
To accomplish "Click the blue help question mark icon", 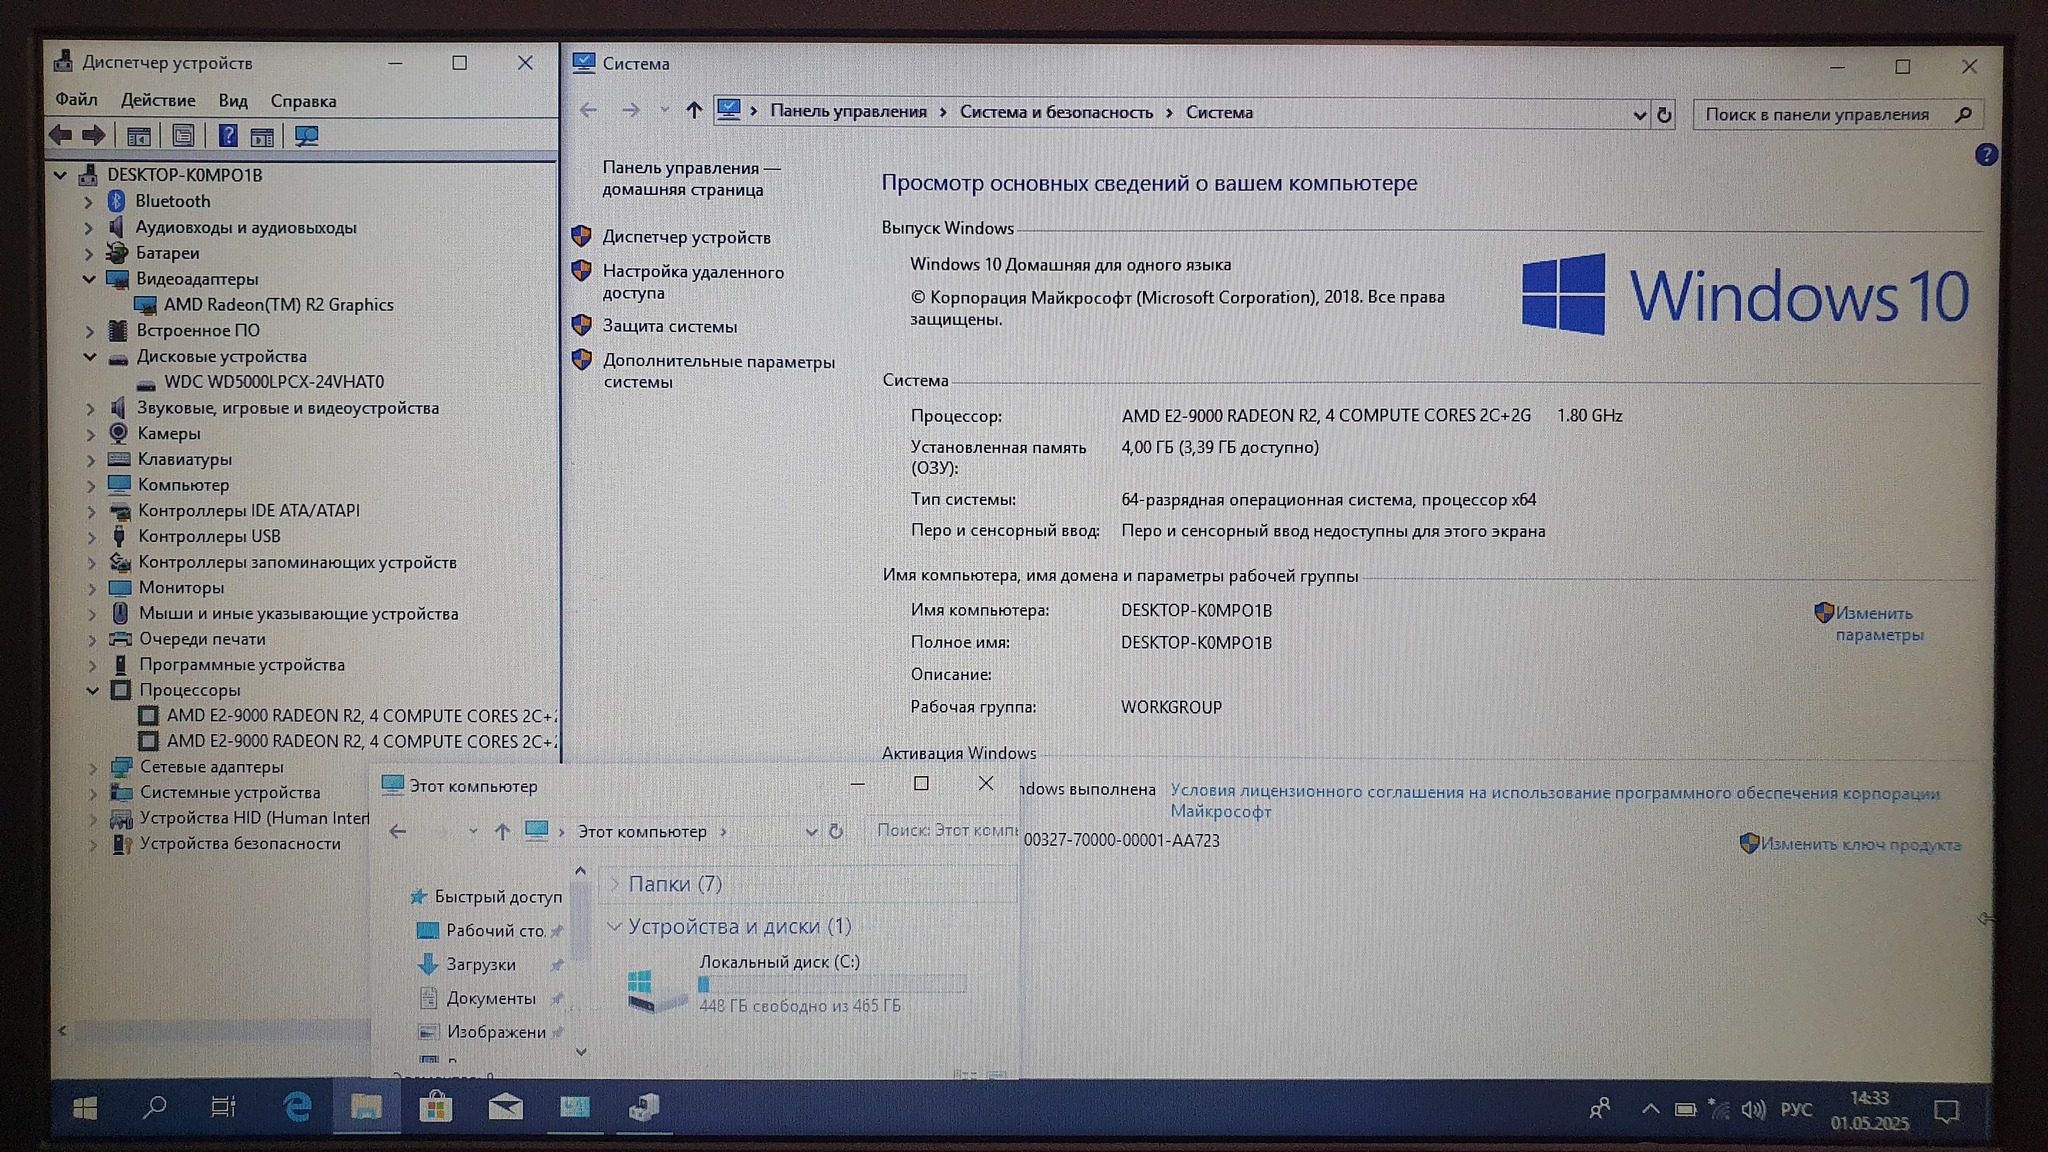I will pos(1986,155).
